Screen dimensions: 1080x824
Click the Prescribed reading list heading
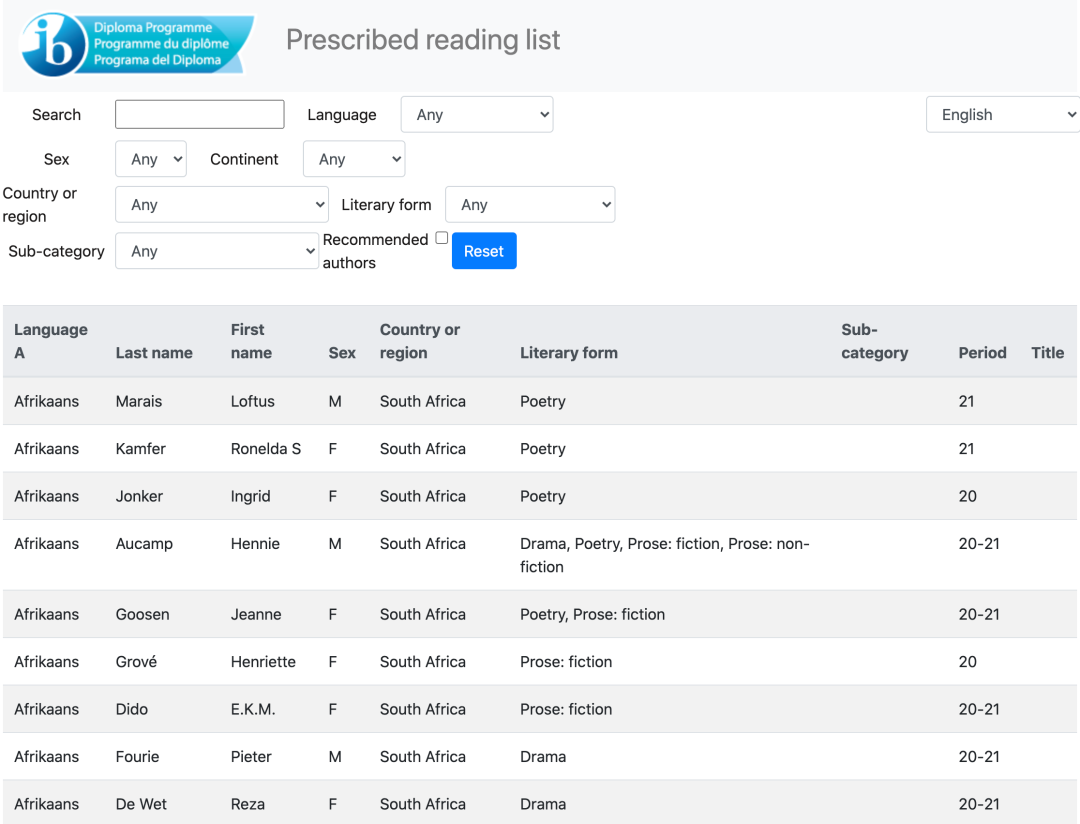(x=423, y=40)
